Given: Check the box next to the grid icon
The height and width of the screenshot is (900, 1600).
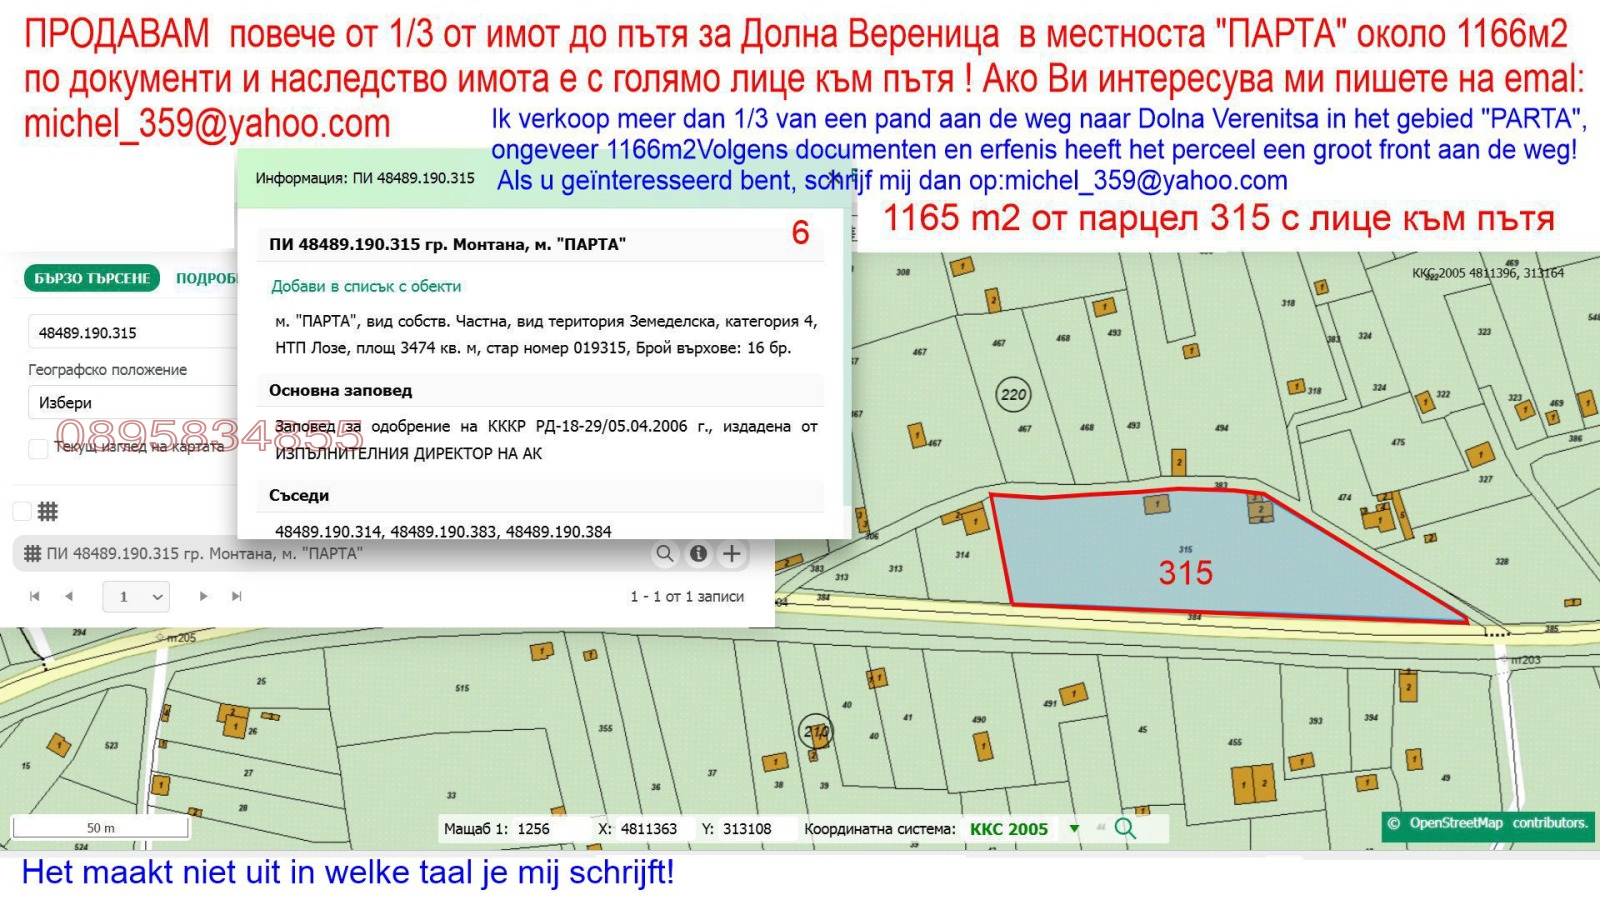Looking at the screenshot, I should click(20, 511).
